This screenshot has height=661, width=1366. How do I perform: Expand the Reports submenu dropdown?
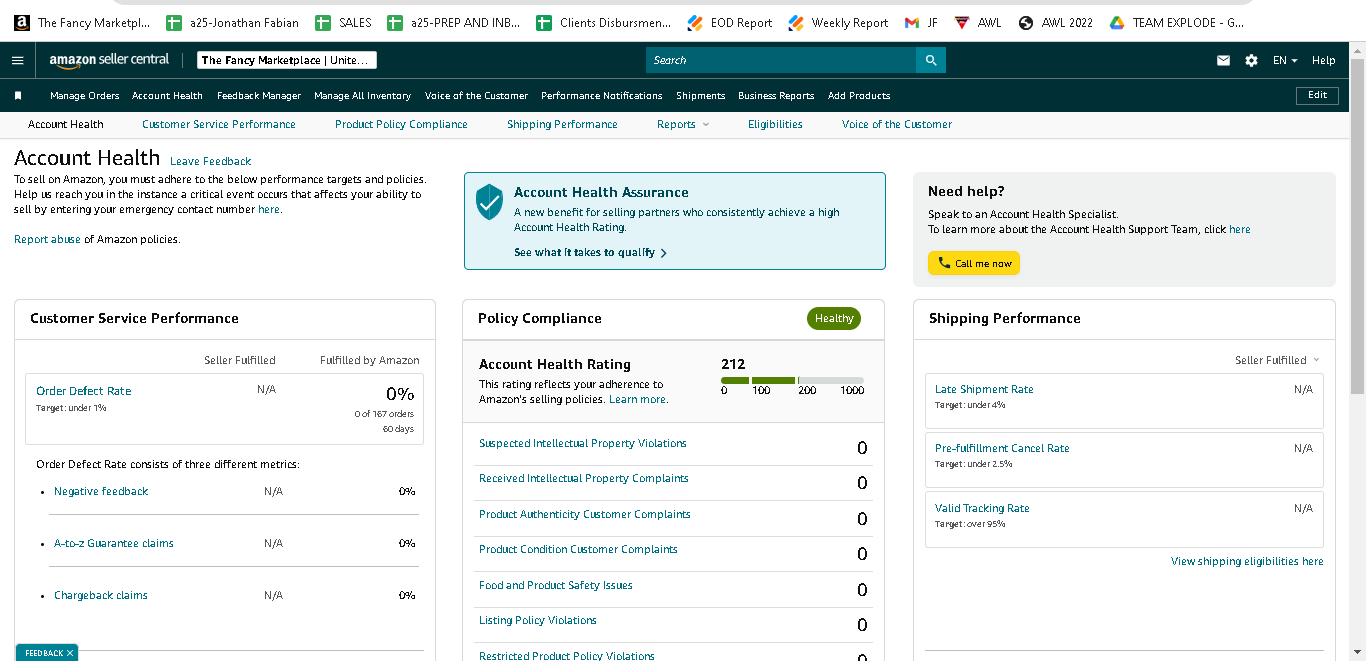coord(683,124)
